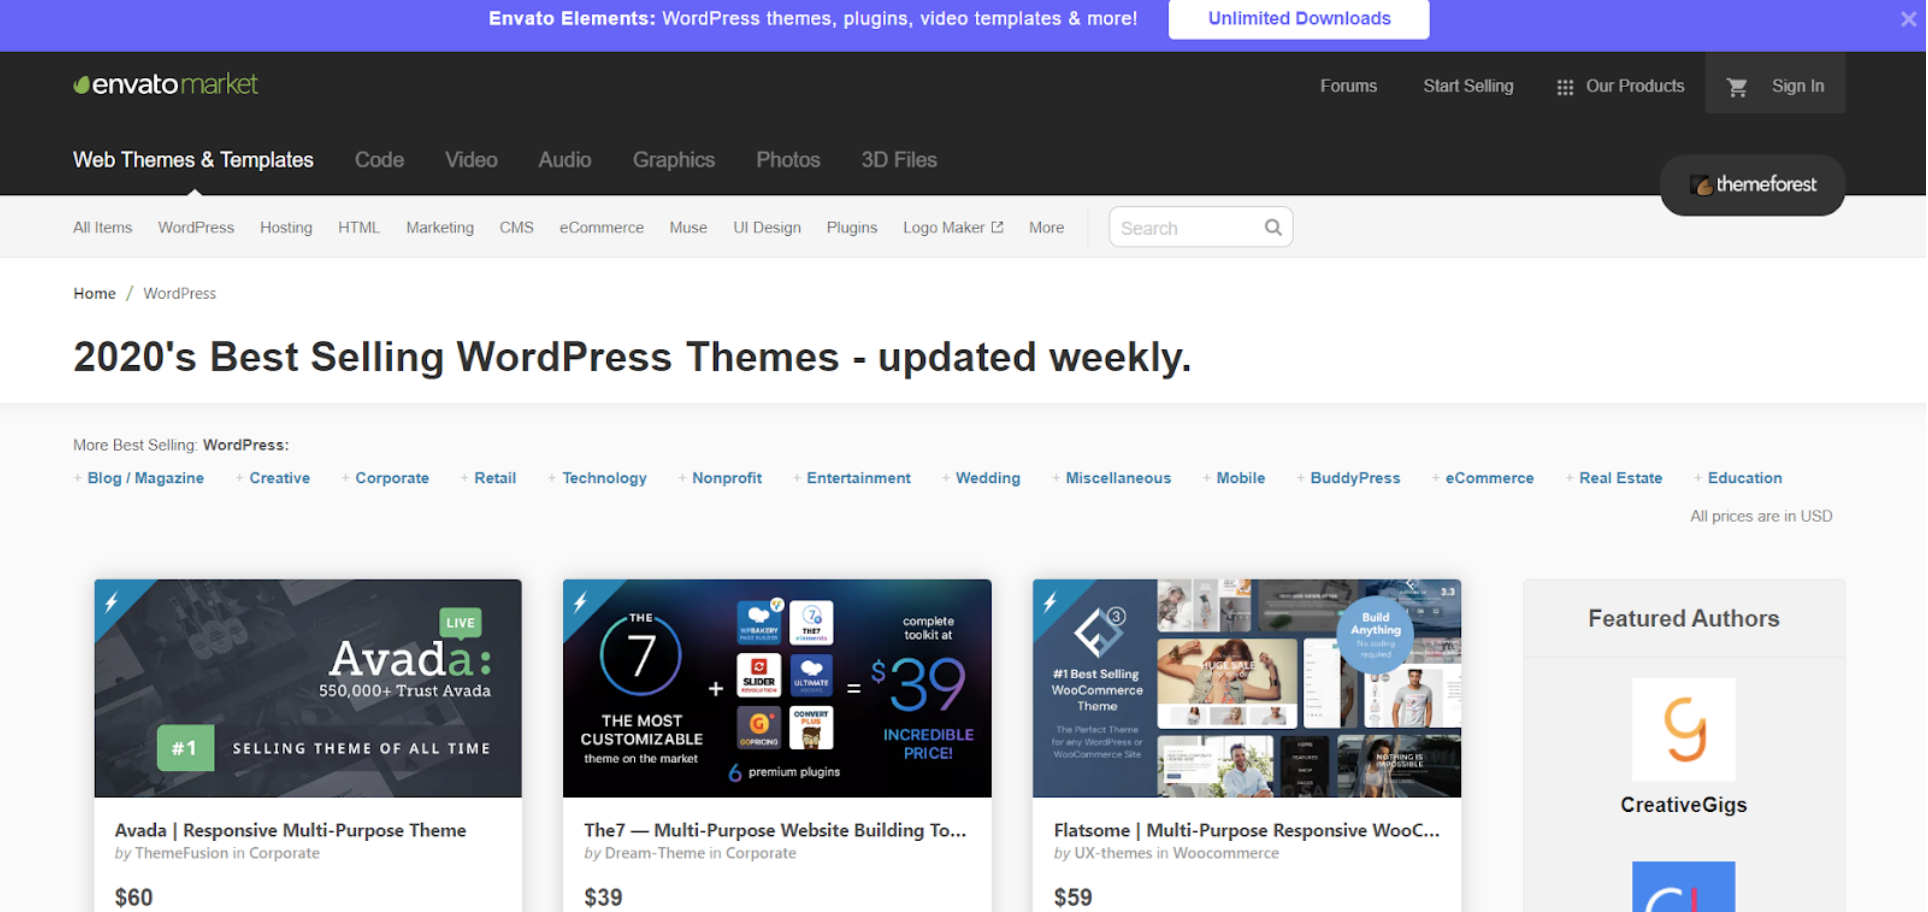Open the CMS menu item
1928x912 pixels.
[516, 228]
